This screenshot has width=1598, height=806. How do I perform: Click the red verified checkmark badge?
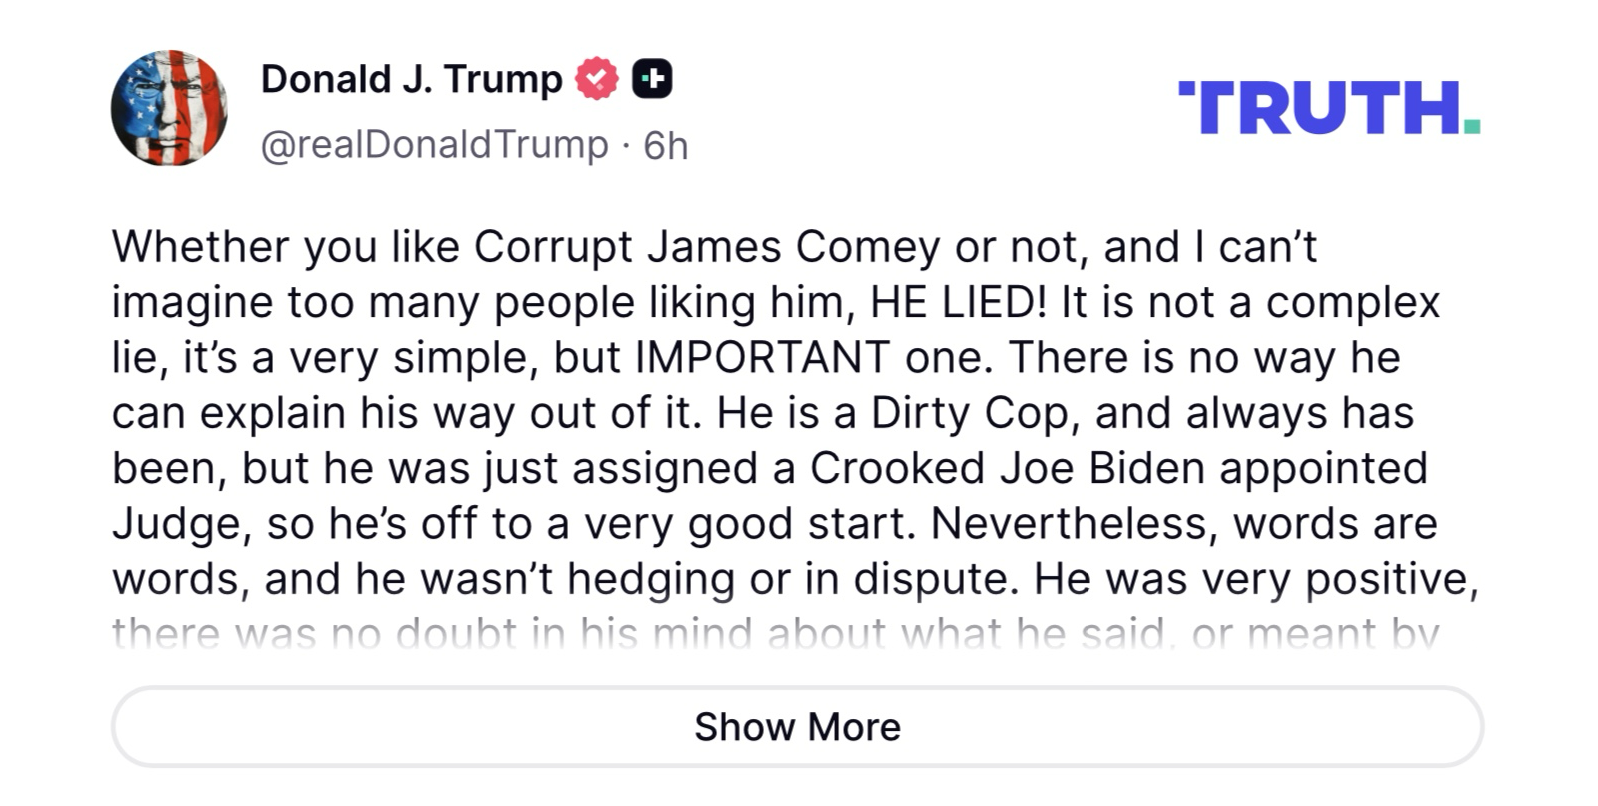pos(596,79)
